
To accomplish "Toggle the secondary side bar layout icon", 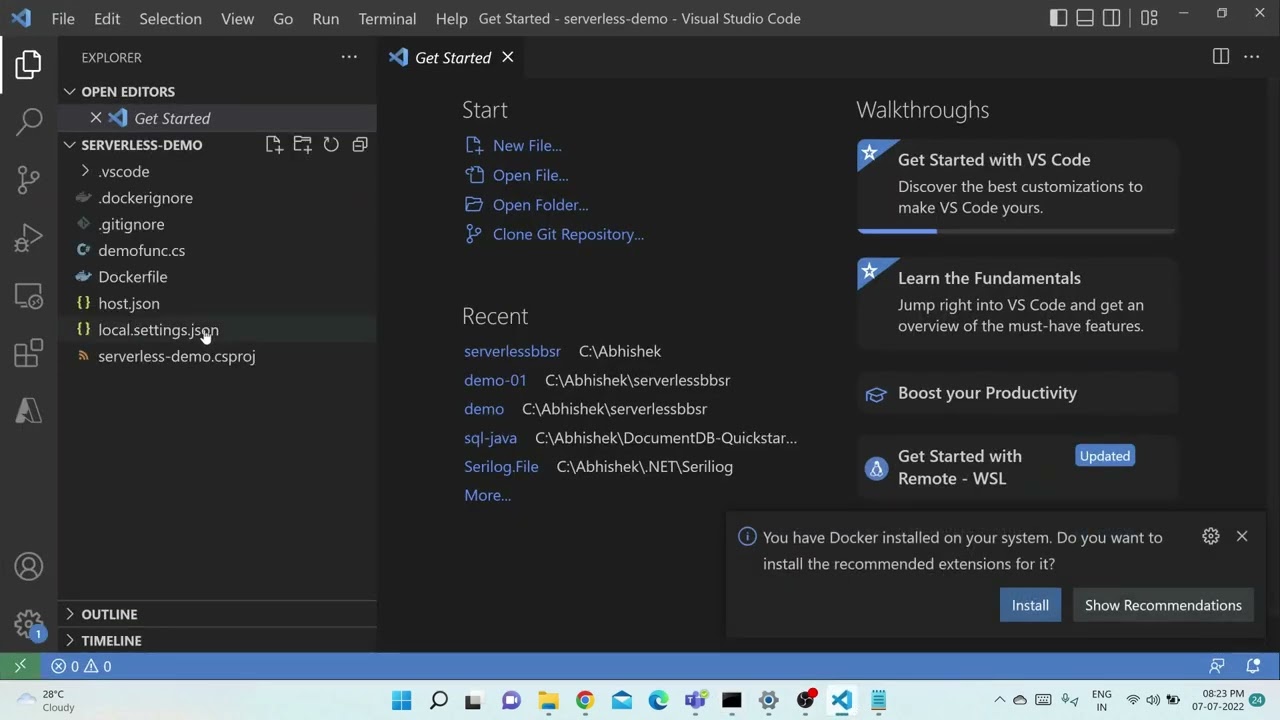I will pos(1112,18).
